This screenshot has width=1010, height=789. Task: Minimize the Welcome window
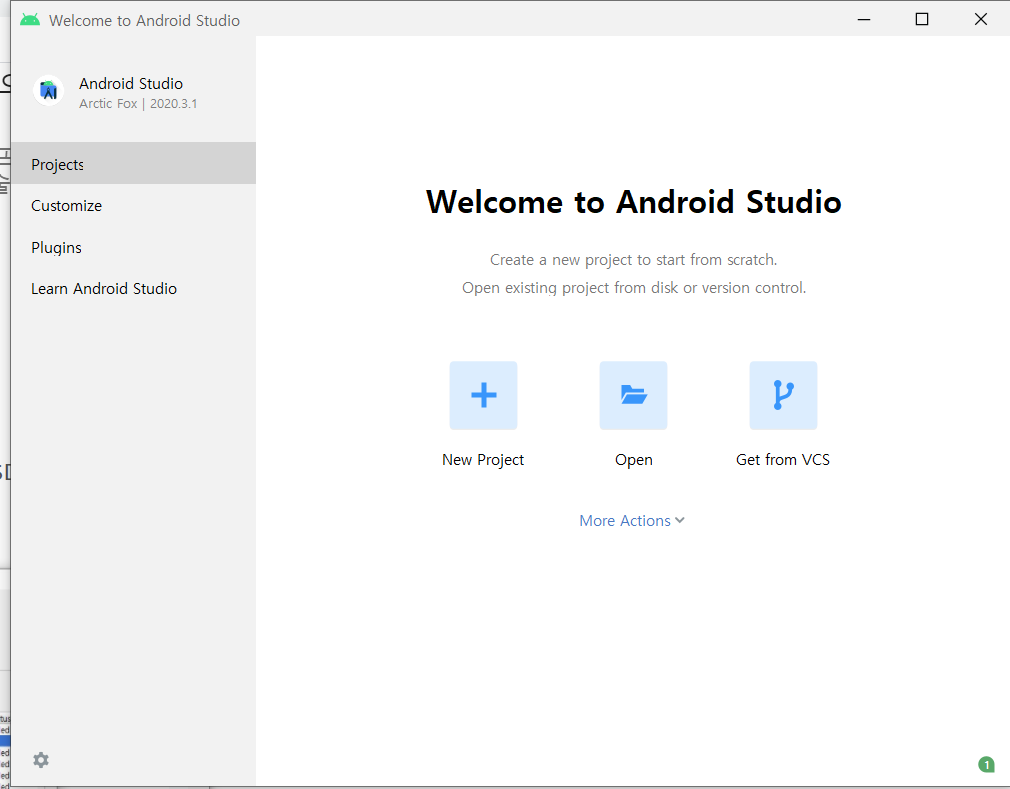[x=864, y=19]
